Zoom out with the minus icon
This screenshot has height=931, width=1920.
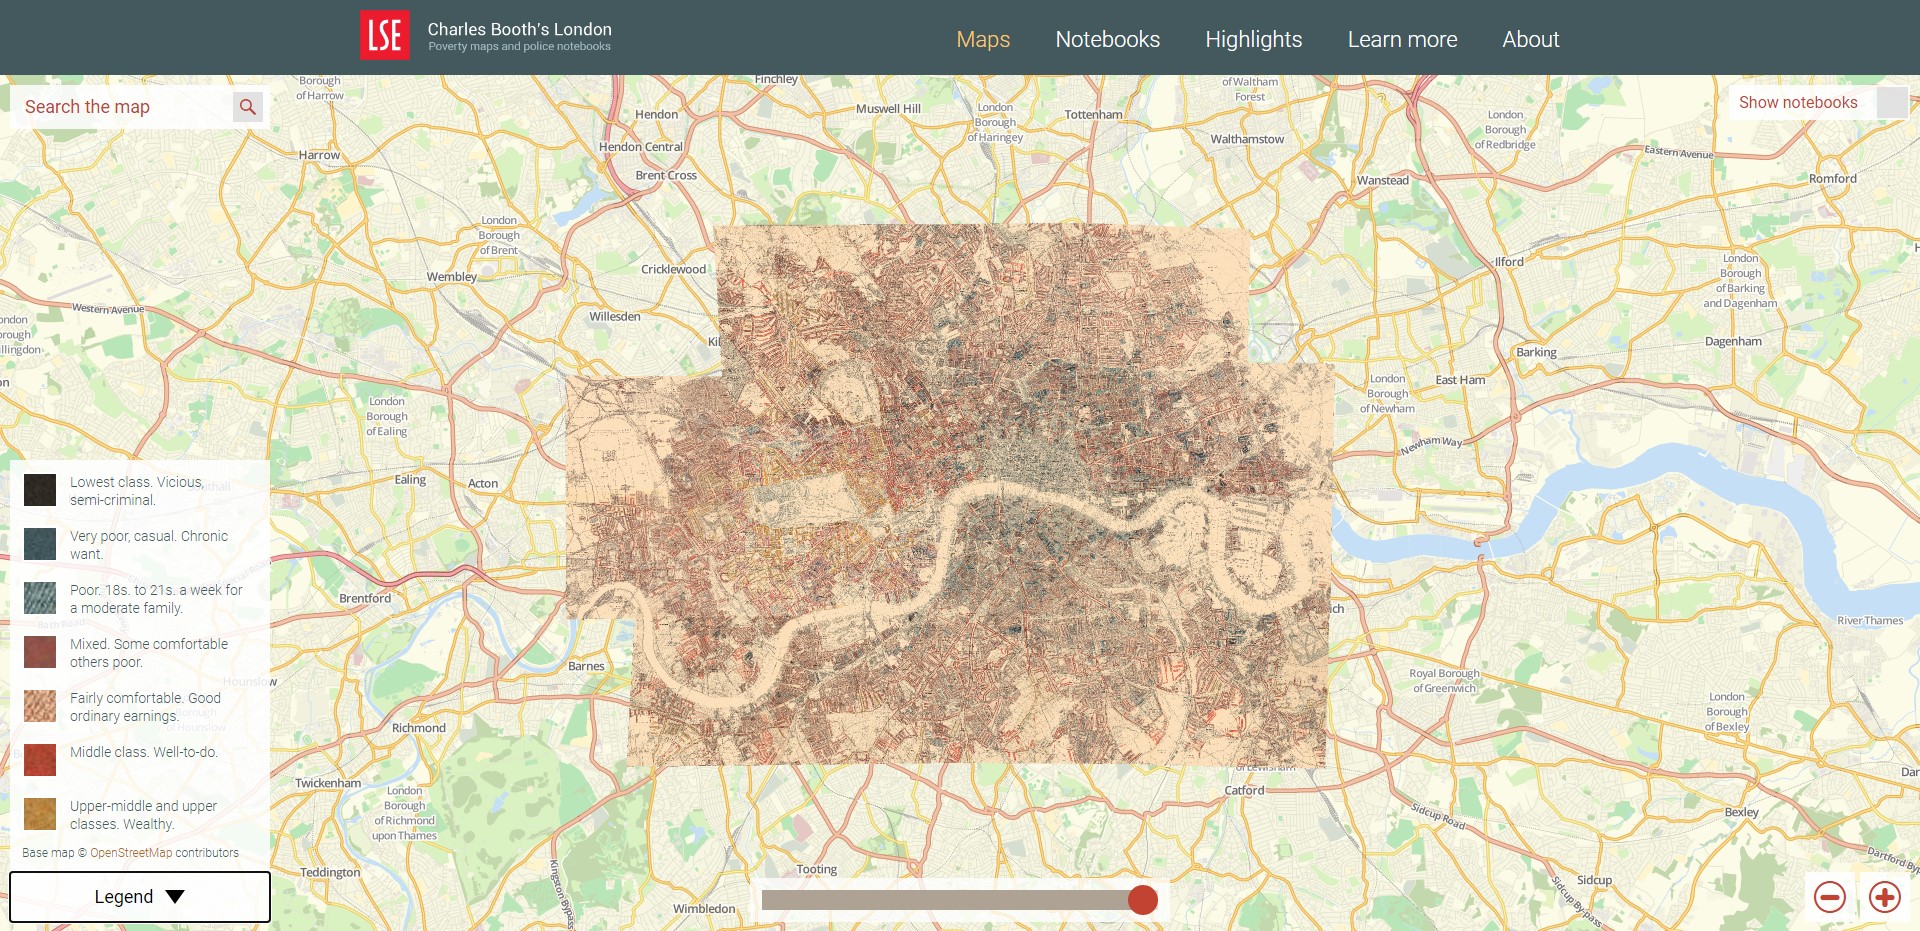coord(1830,897)
